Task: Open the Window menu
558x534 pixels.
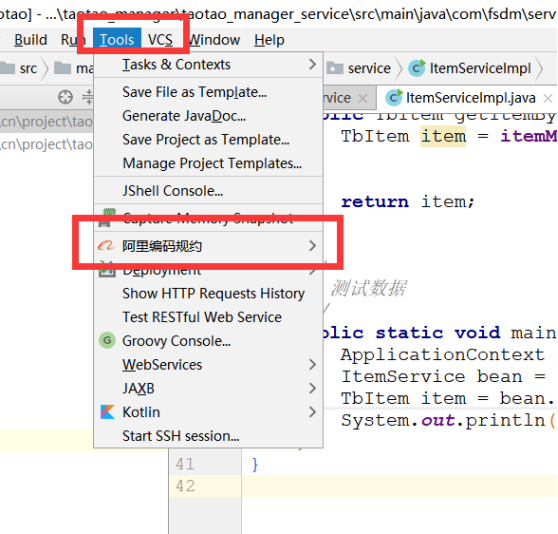Action: tap(214, 39)
